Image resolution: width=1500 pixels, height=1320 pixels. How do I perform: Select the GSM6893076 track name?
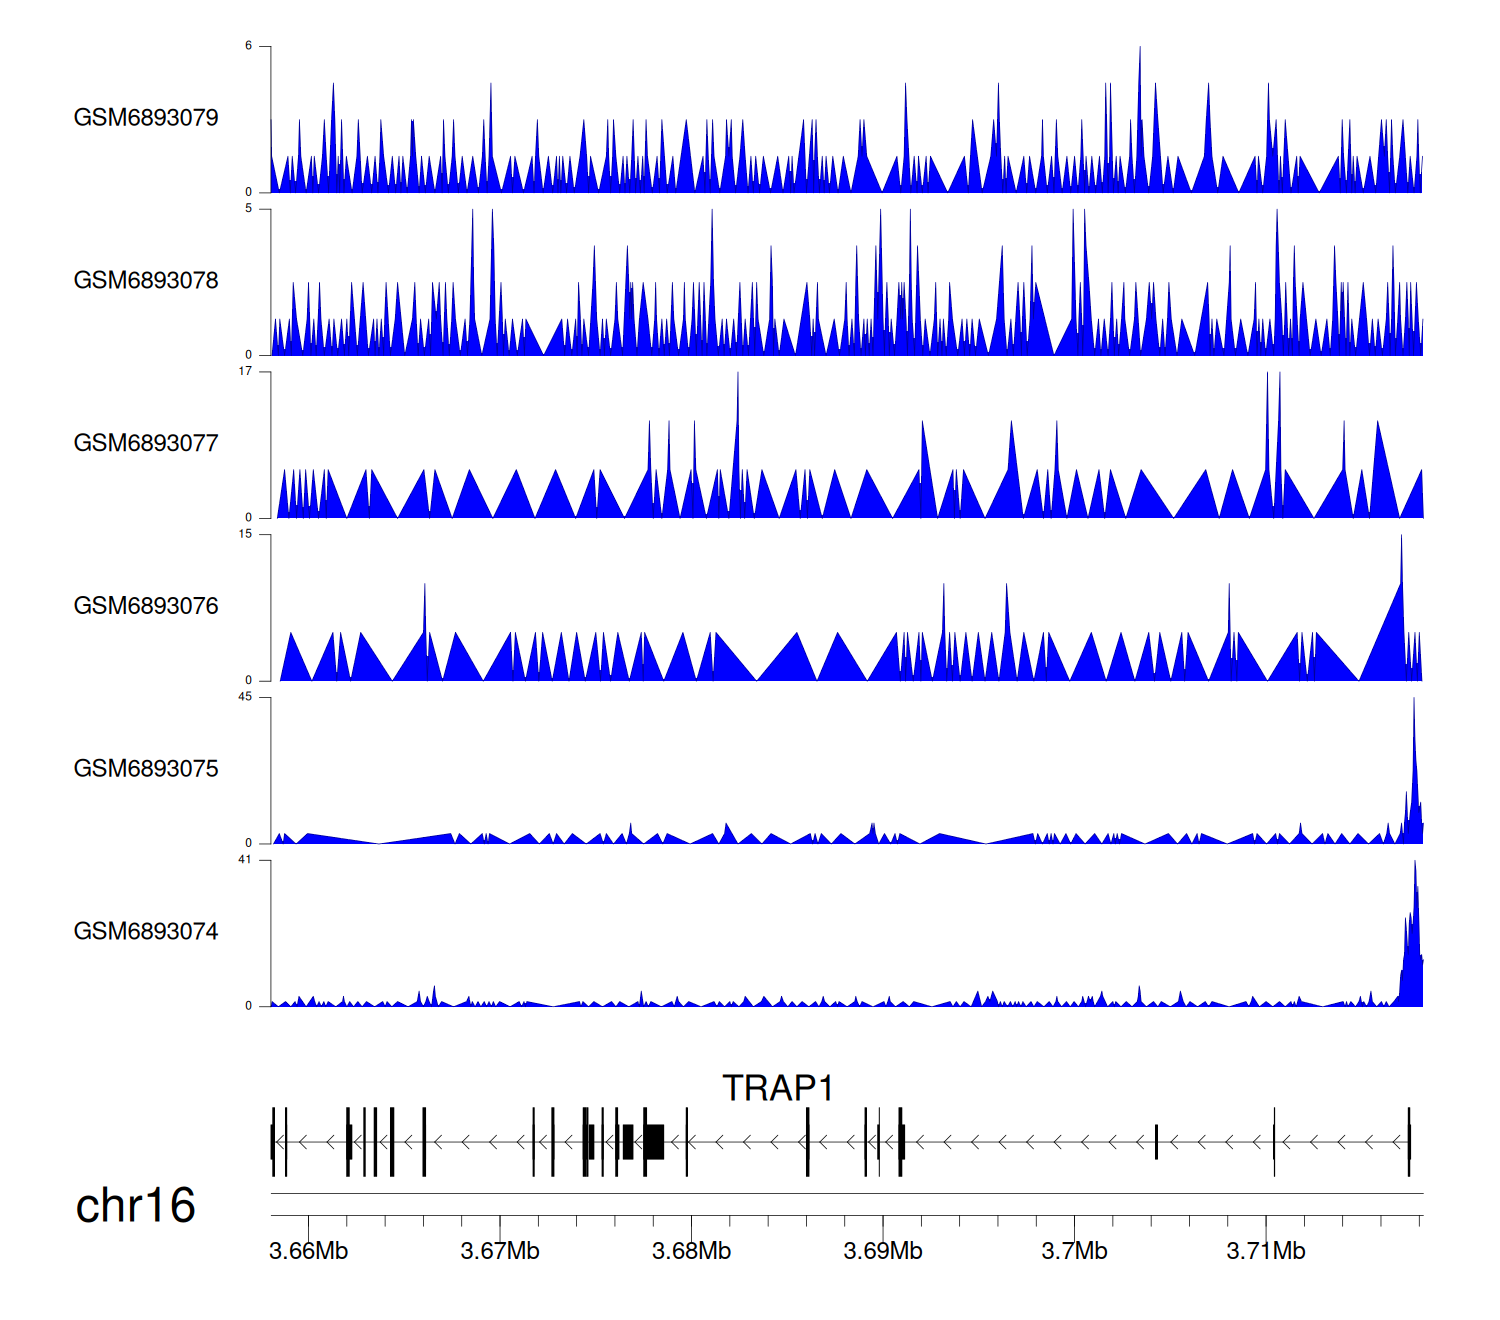click(146, 606)
